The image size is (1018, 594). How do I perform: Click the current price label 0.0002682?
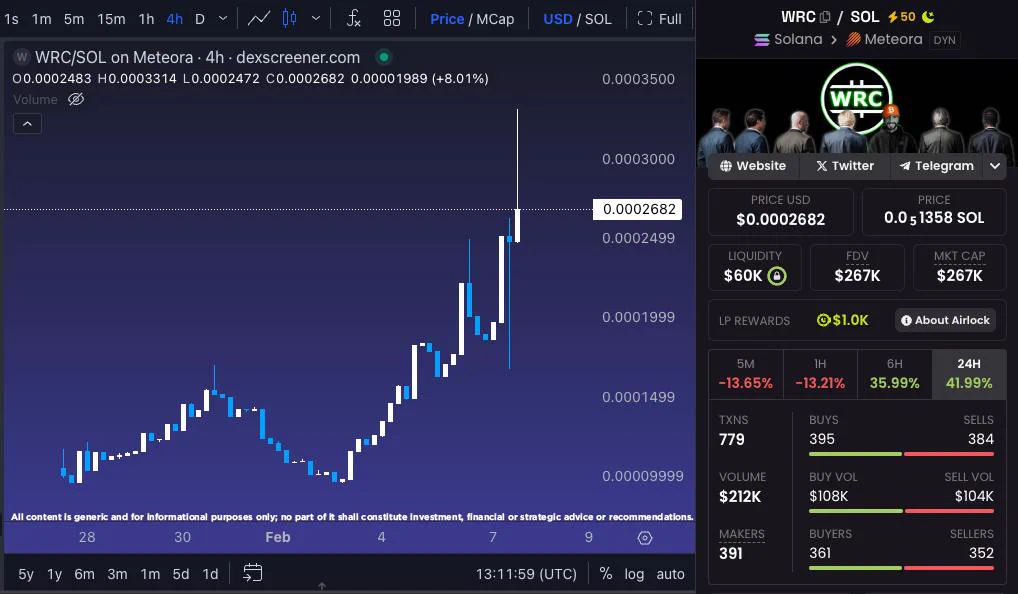click(638, 209)
